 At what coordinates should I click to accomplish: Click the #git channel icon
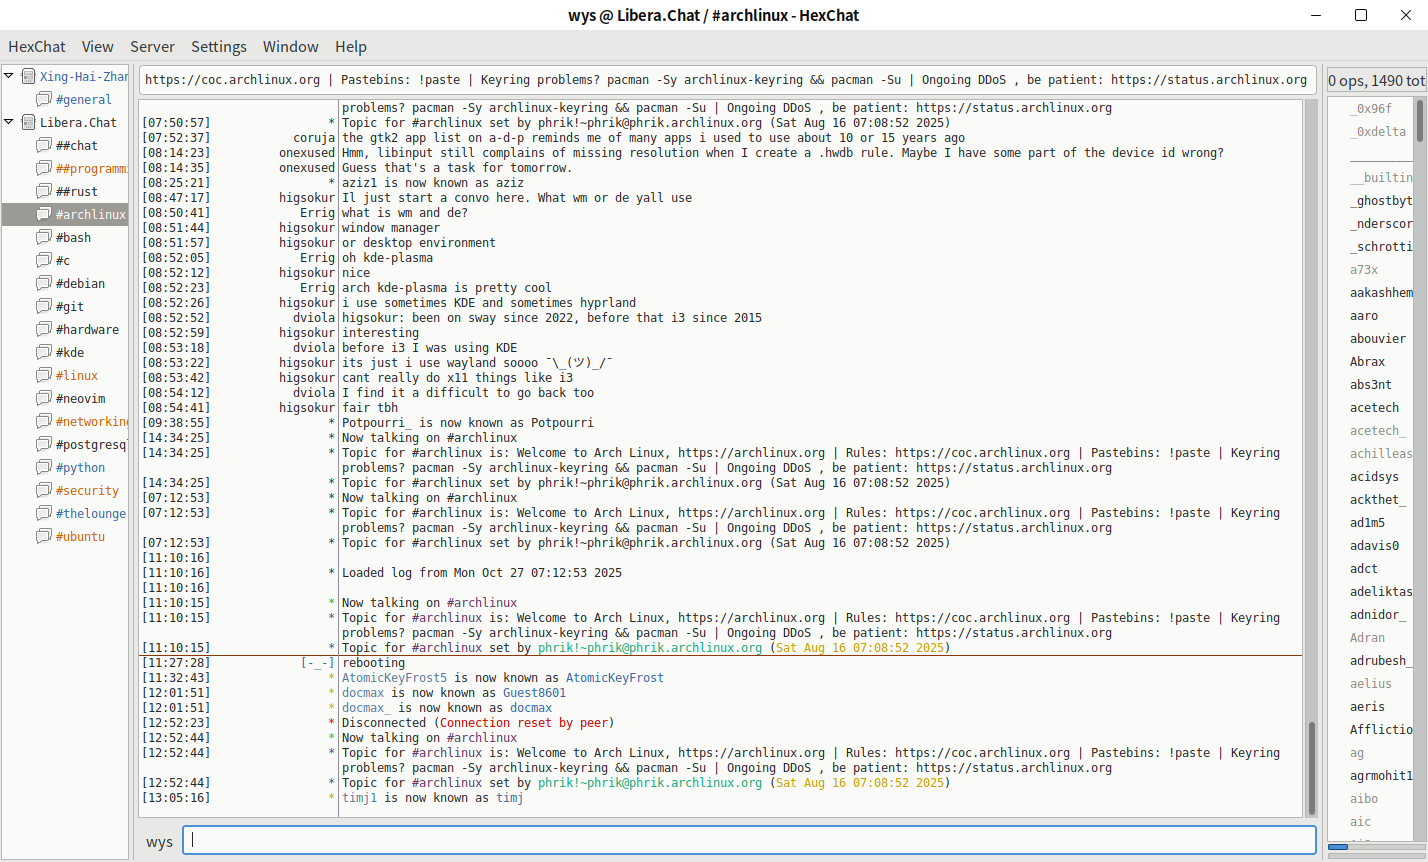[x=43, y=306]
